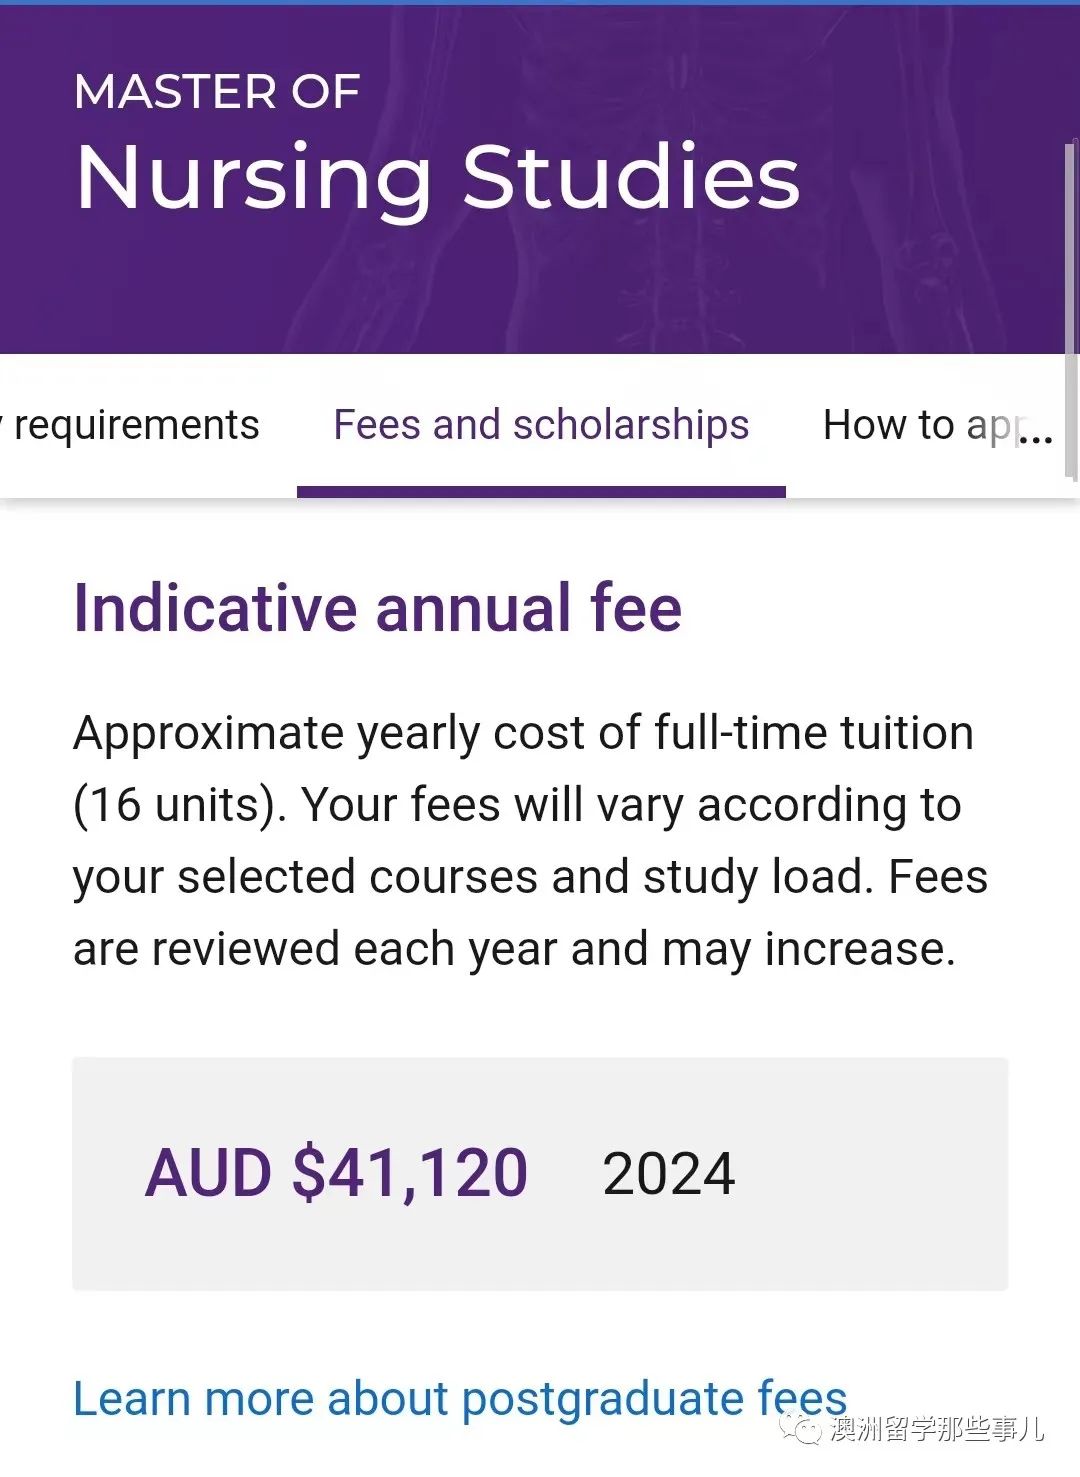Open 'Learn more about postgraduate fees' link

click(460, 1398)
